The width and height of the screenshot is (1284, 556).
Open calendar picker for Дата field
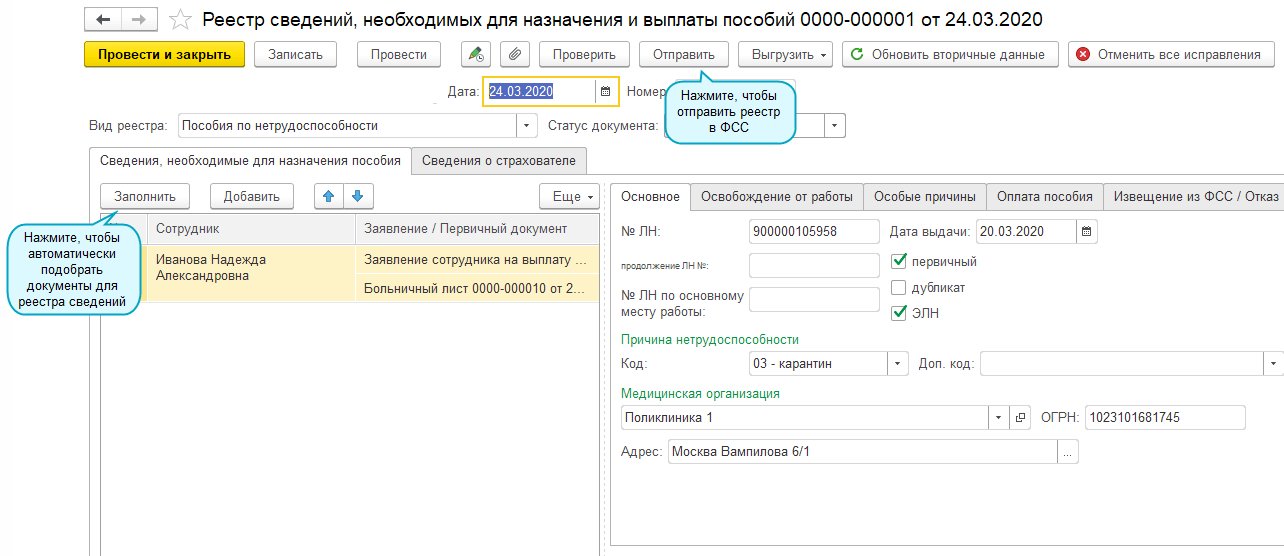click(x=605, y=92)
